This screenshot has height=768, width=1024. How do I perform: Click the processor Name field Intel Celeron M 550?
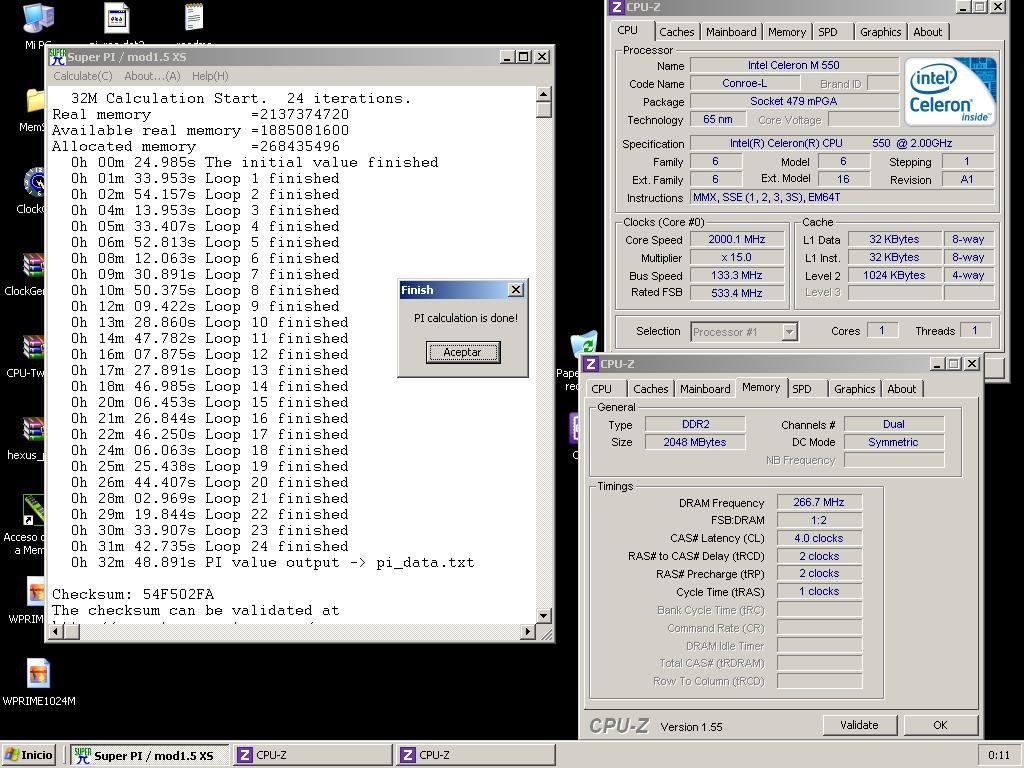click(x=793, y=65)
